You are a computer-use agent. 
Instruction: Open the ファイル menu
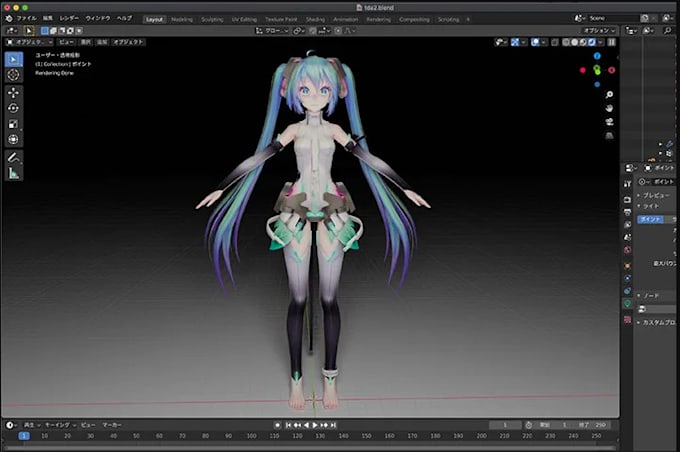point(26,18)
